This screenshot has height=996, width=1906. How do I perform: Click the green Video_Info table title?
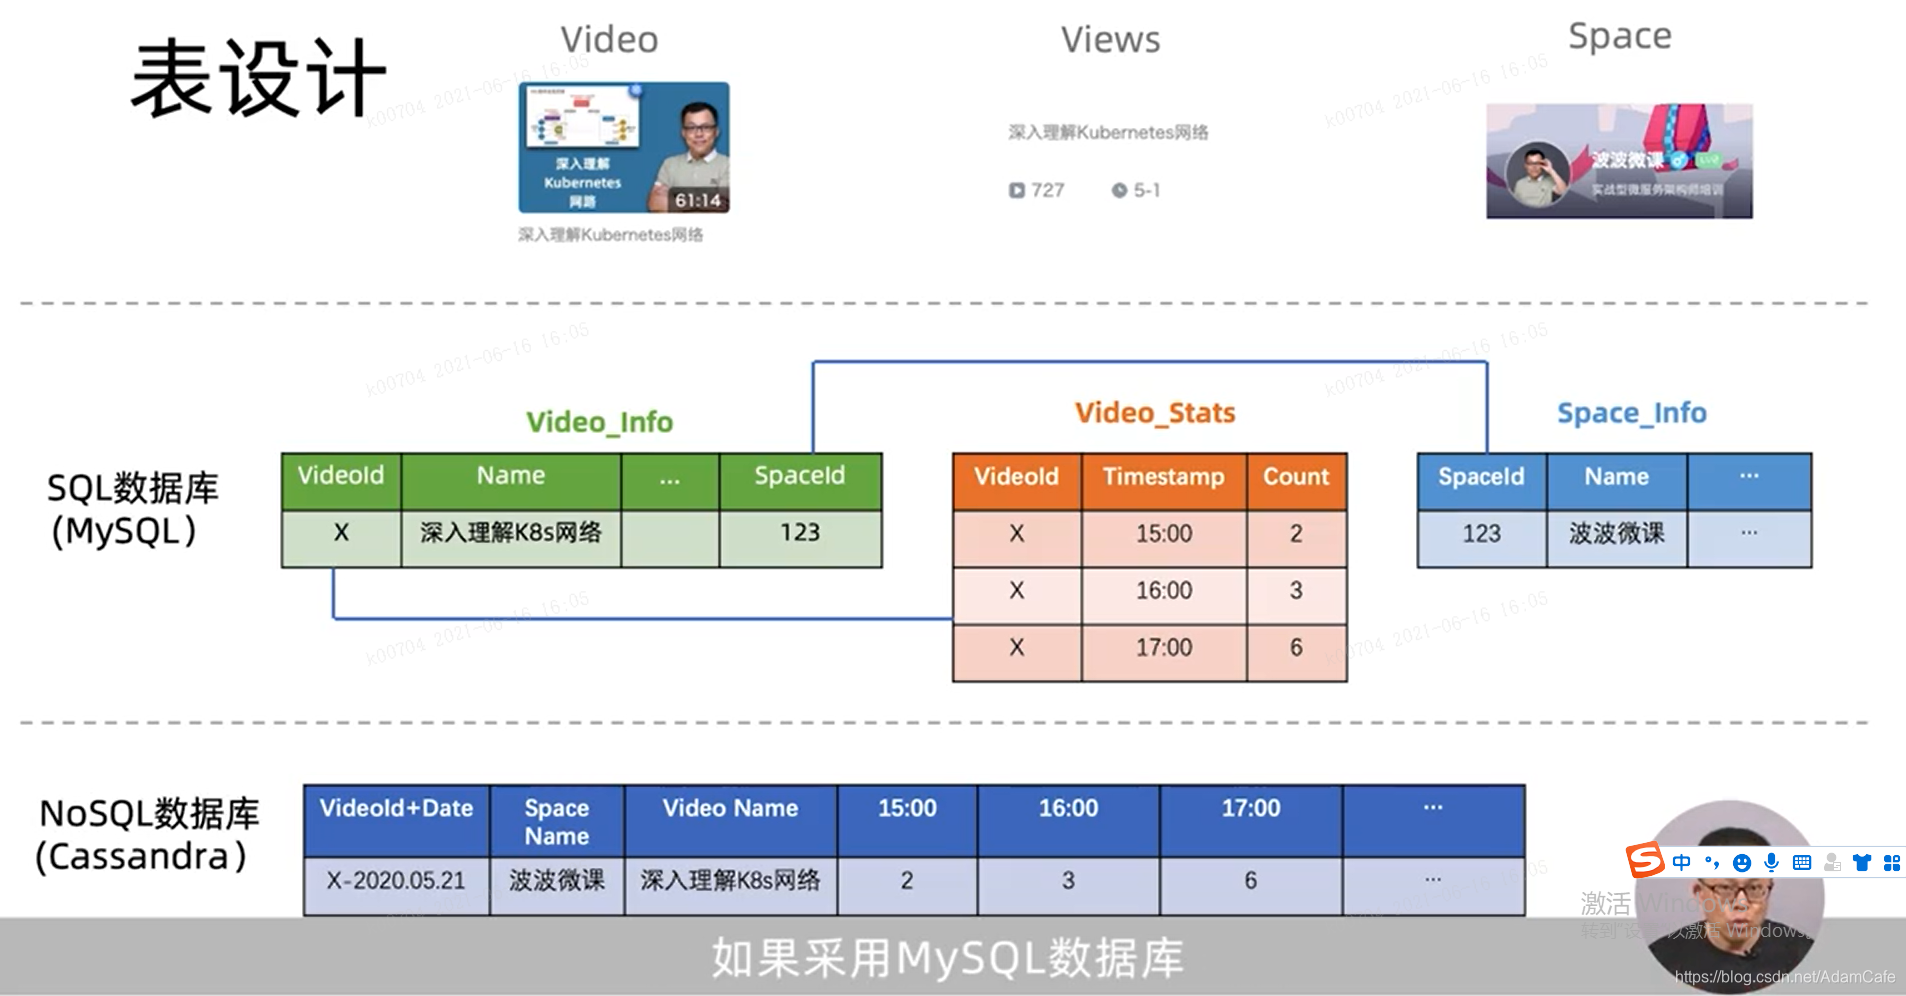pyautogui.click(x=600, y=422)
